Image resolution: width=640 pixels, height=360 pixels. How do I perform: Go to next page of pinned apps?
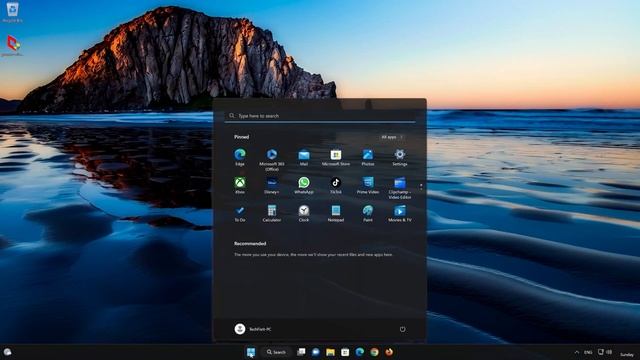421,189
